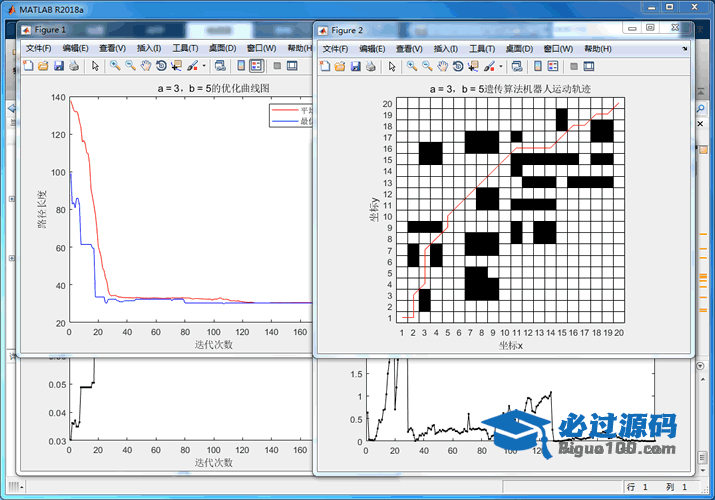
Task: Click New Figure icon in Figure 1 toolbar
Action: point(28,66)
